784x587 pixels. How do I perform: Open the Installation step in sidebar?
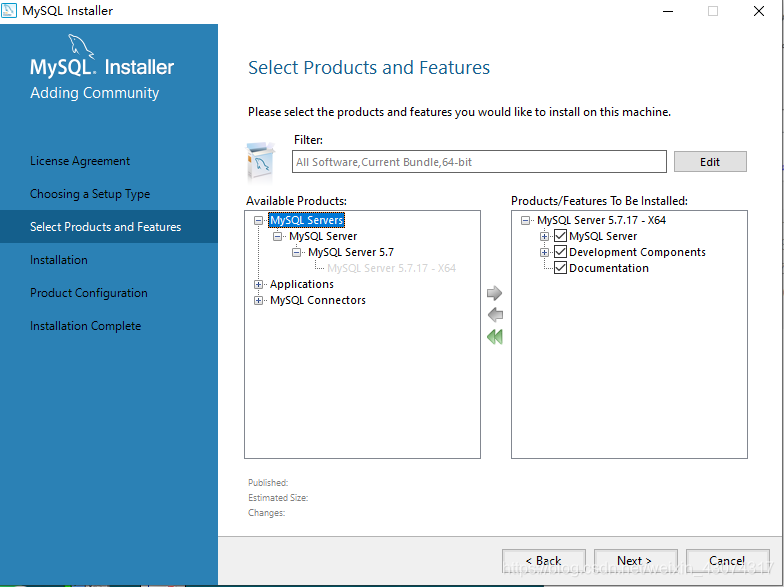pos(58,260)
